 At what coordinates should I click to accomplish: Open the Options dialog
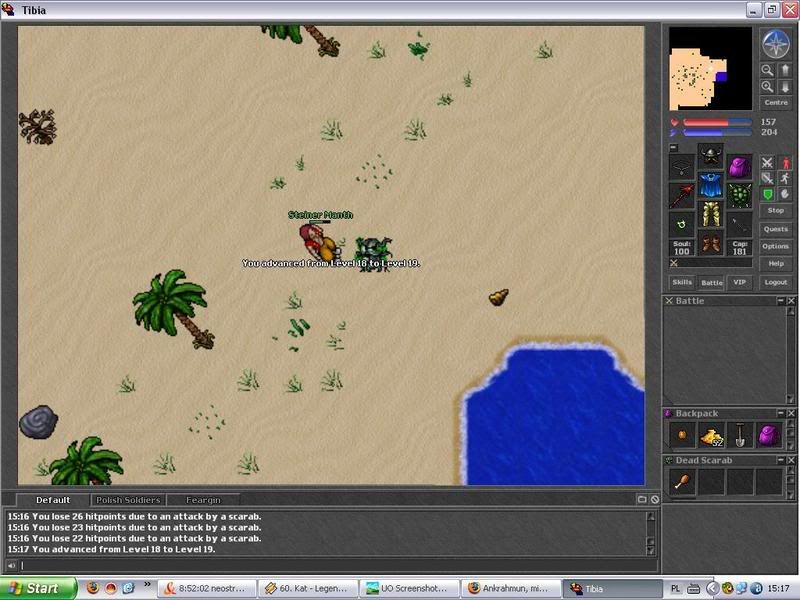776,246
